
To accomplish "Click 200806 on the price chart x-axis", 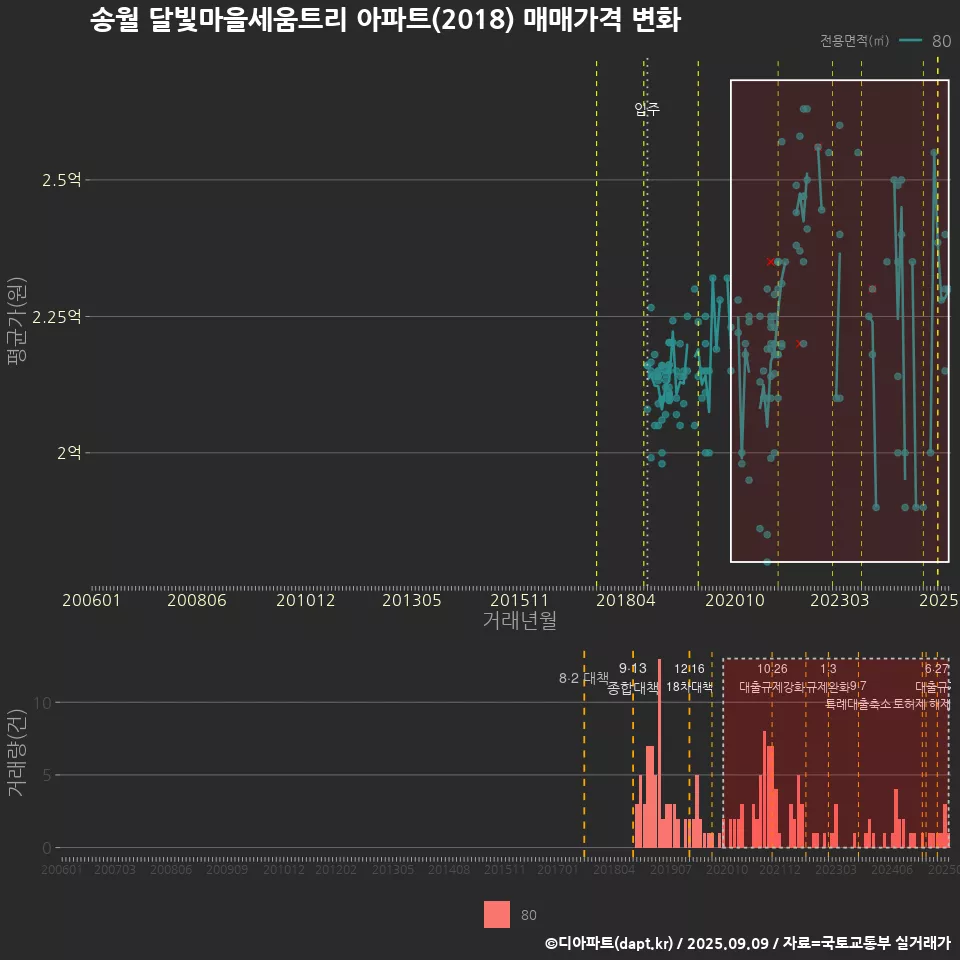I will (197, 600).
